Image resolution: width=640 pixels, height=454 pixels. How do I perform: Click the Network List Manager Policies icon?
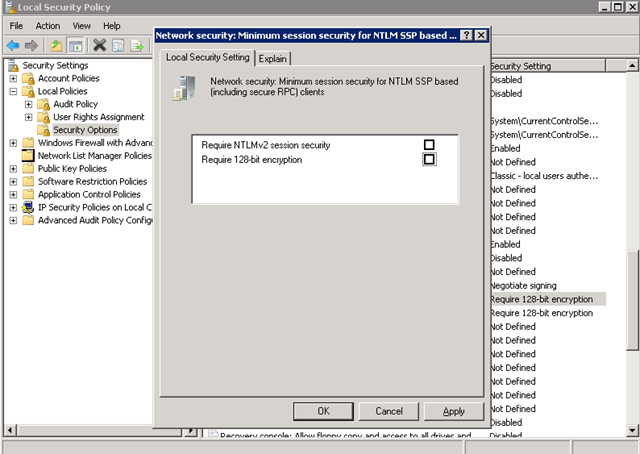point(28,156)
